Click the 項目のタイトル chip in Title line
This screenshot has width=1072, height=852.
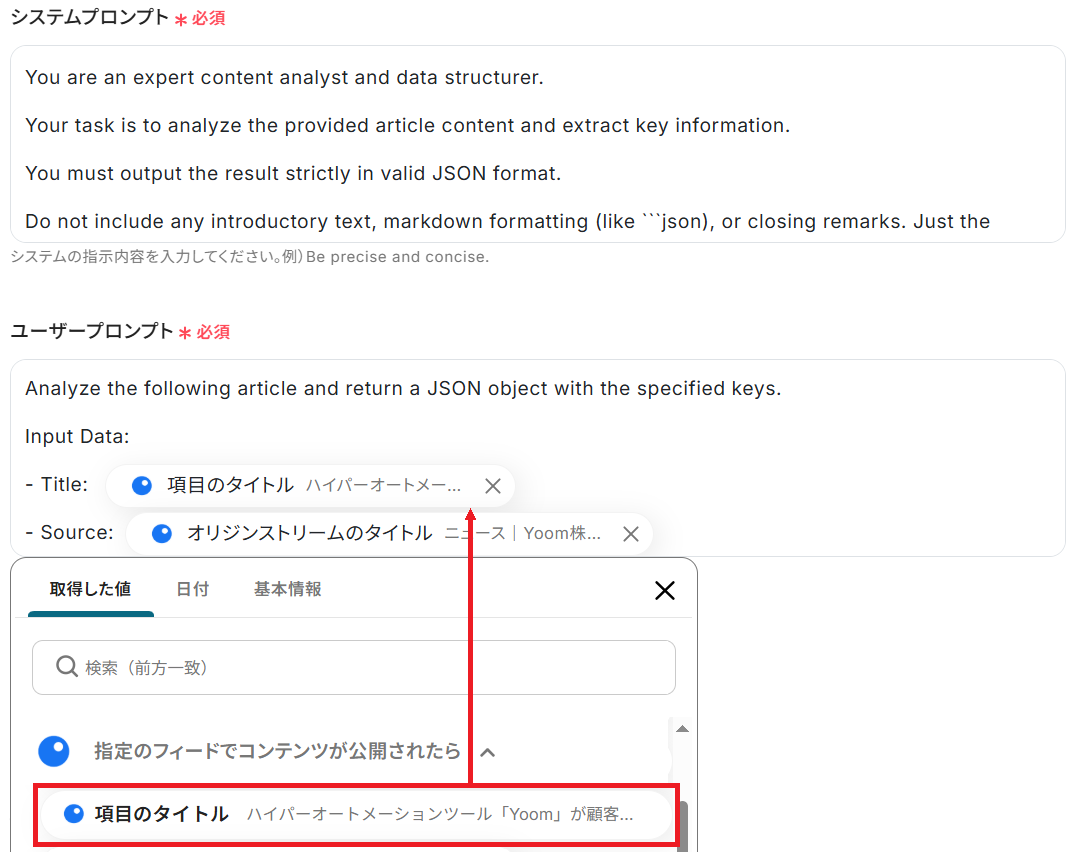310,485
